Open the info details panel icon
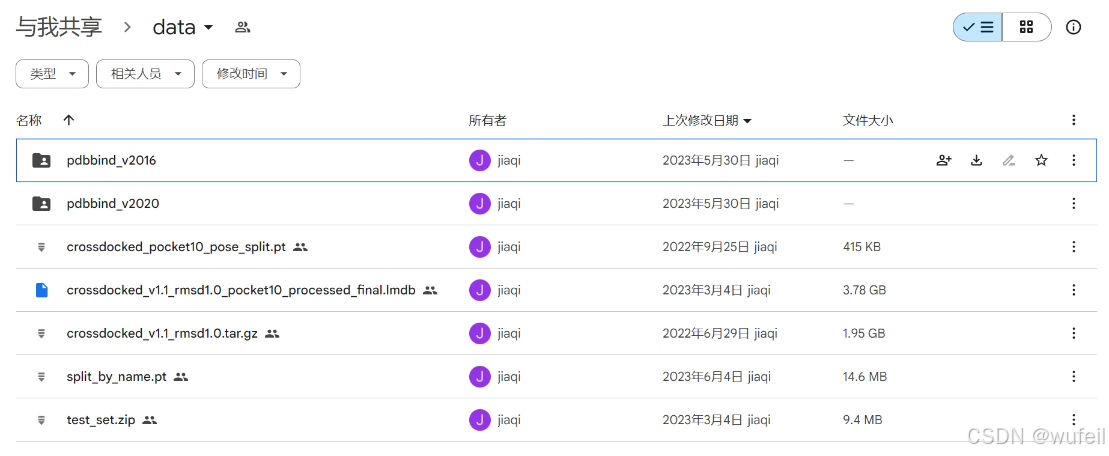1109x456 pixels. pyautogui.click(x=1074, y=27)
